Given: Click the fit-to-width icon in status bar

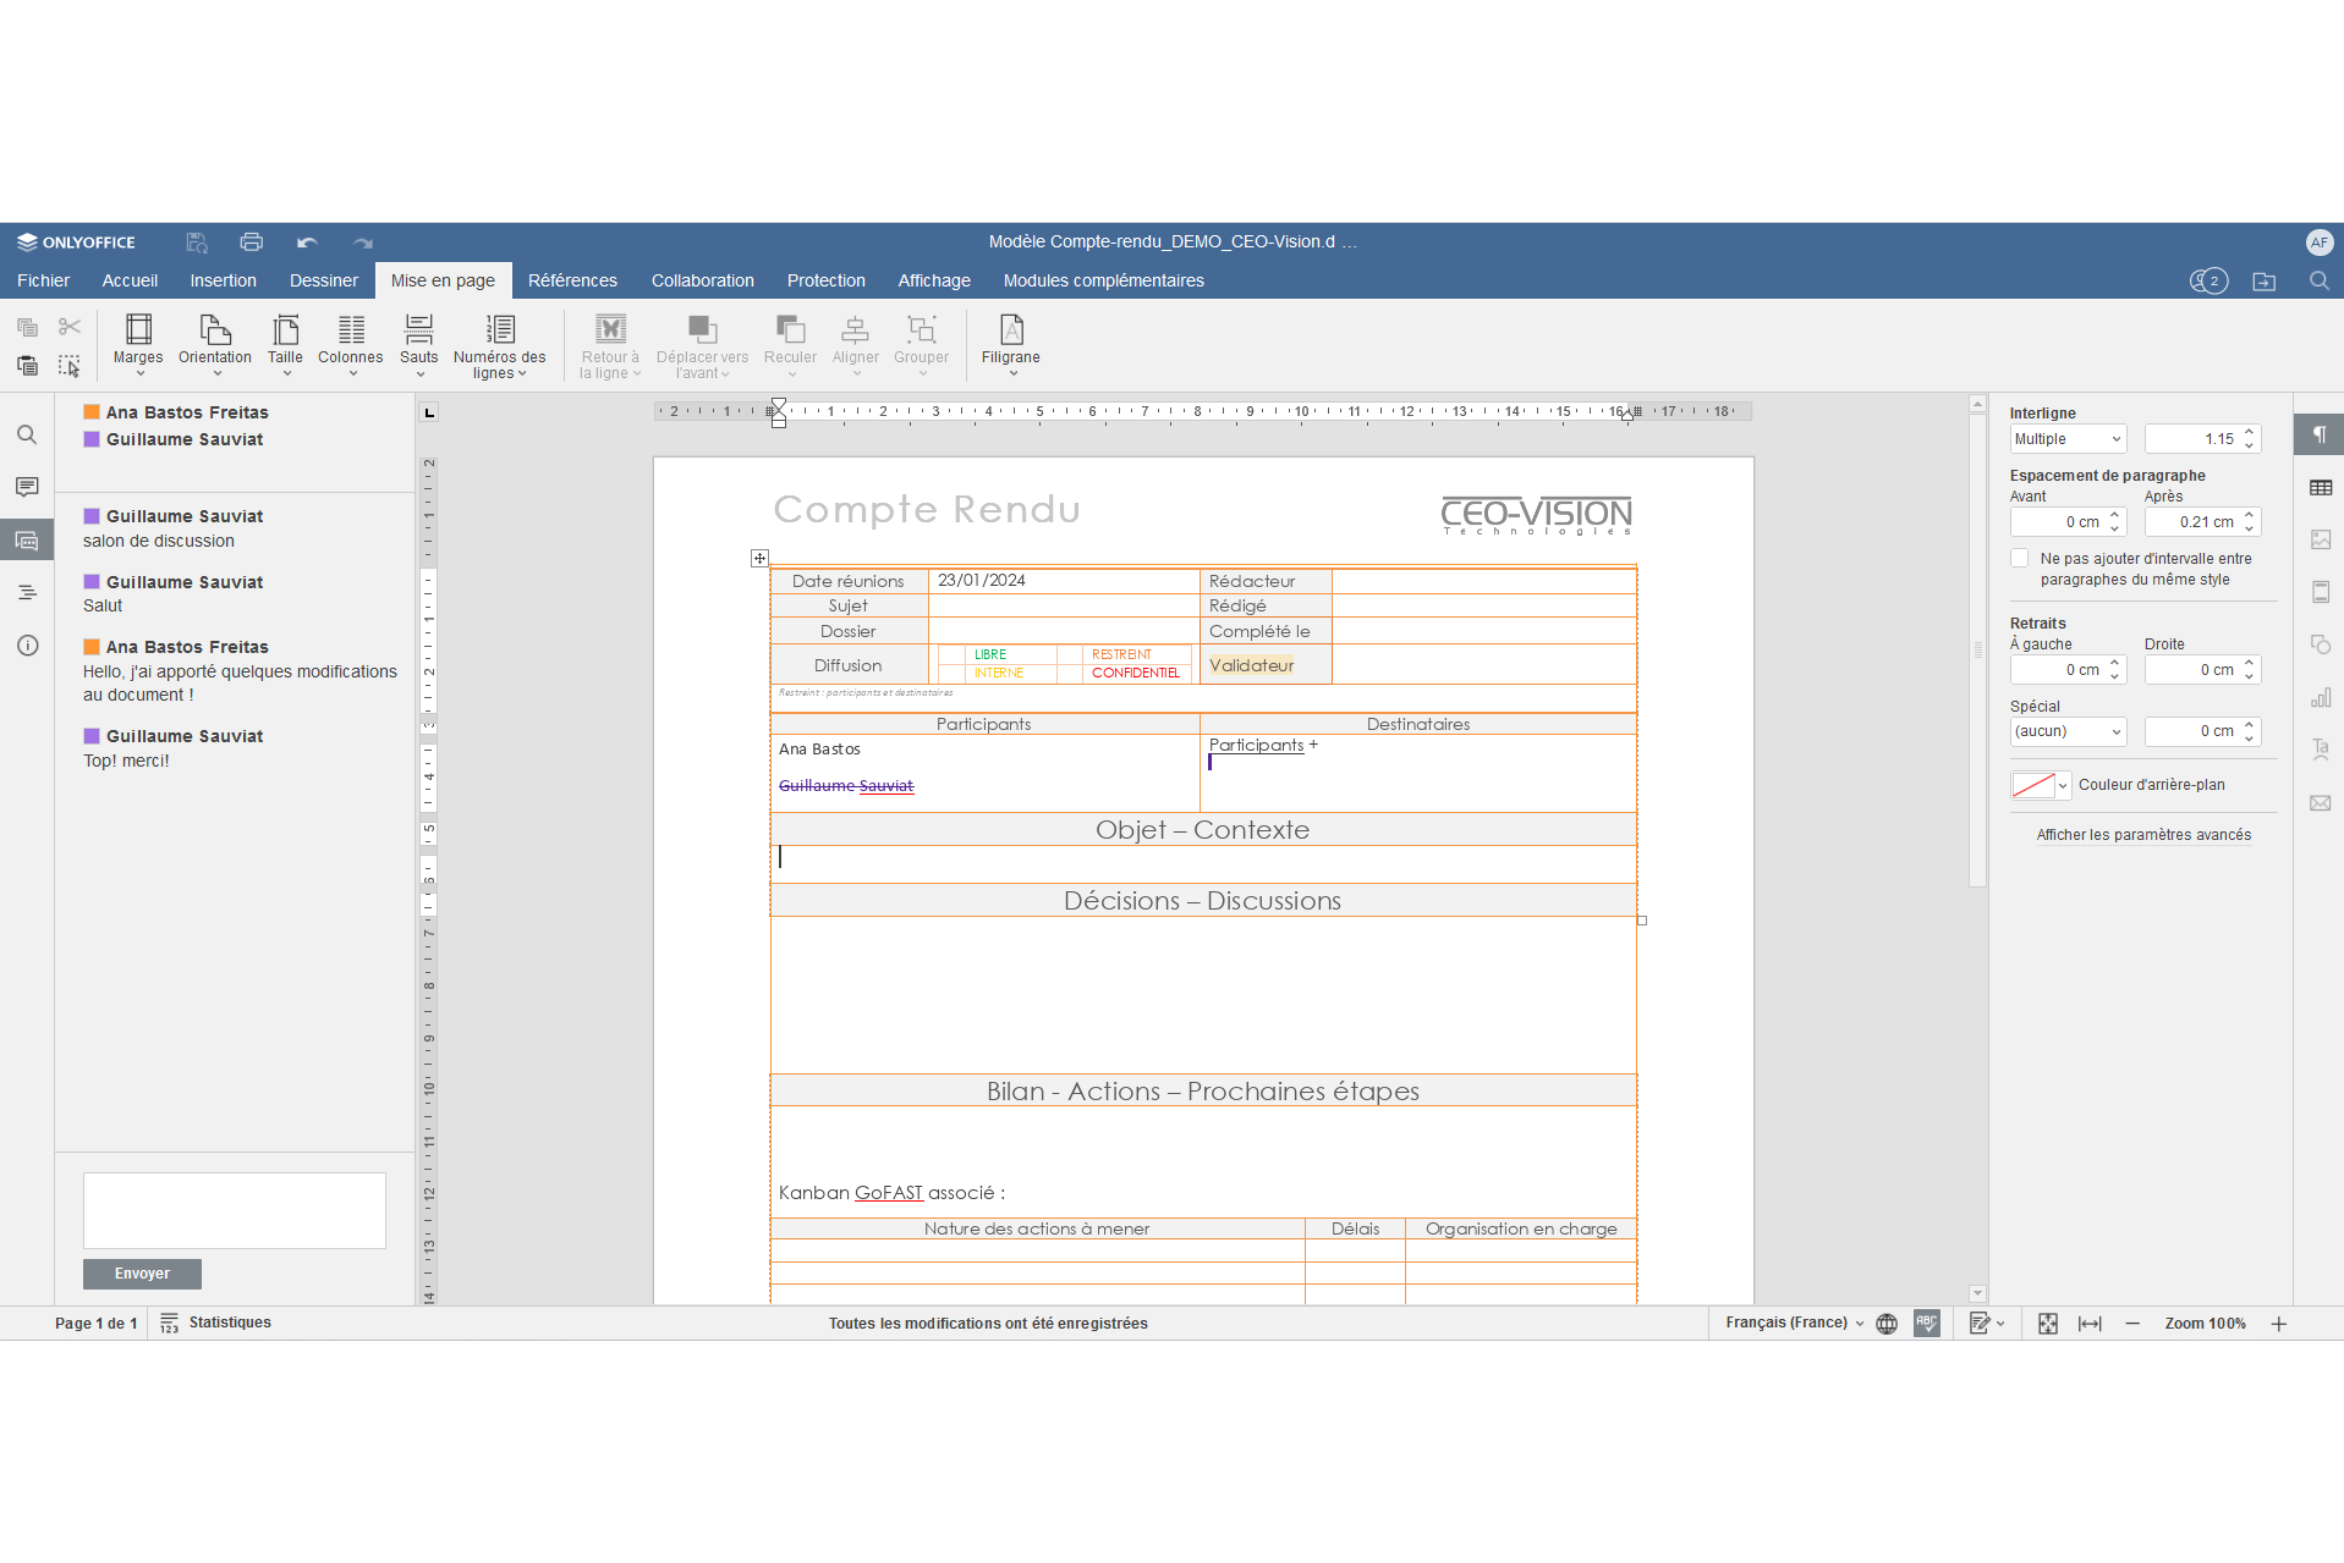Looking at the screenshot, I should point(2089,1323).
